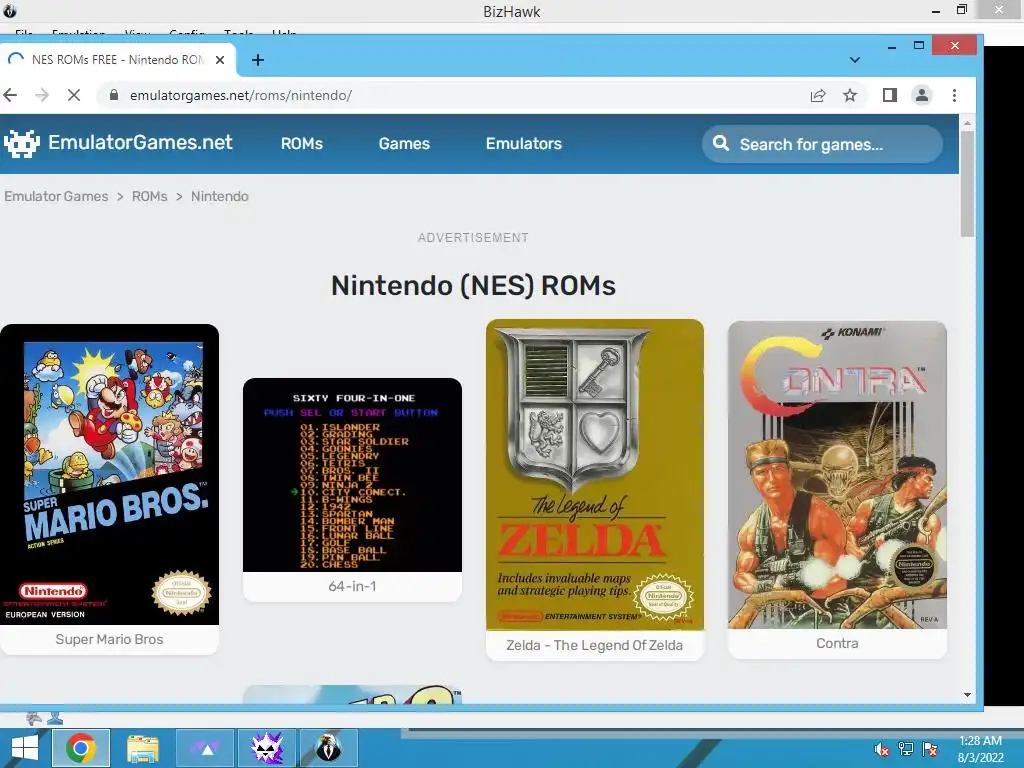The image size is (1024, 768).
Task: Click the Contra title link
Action: (x=837, y=643)
